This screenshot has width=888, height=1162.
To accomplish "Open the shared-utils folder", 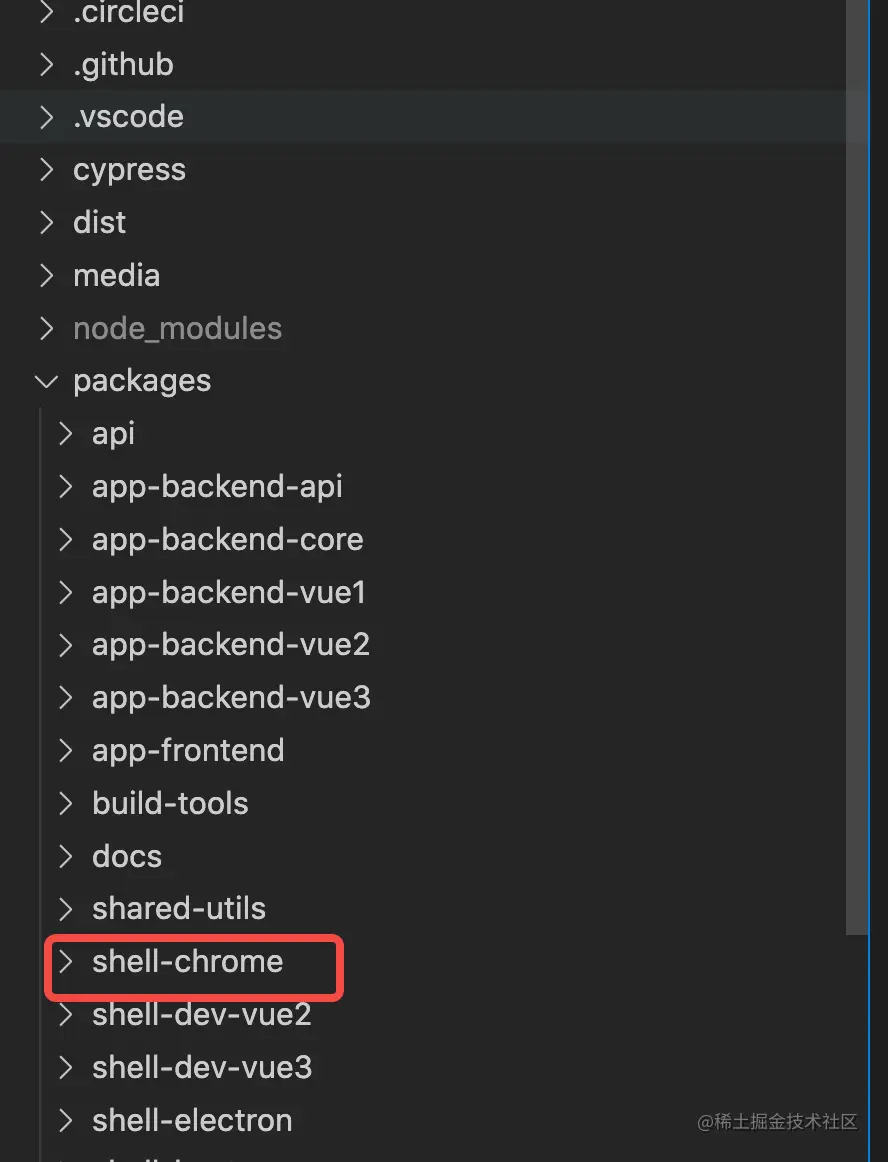I will coord(179,909).
